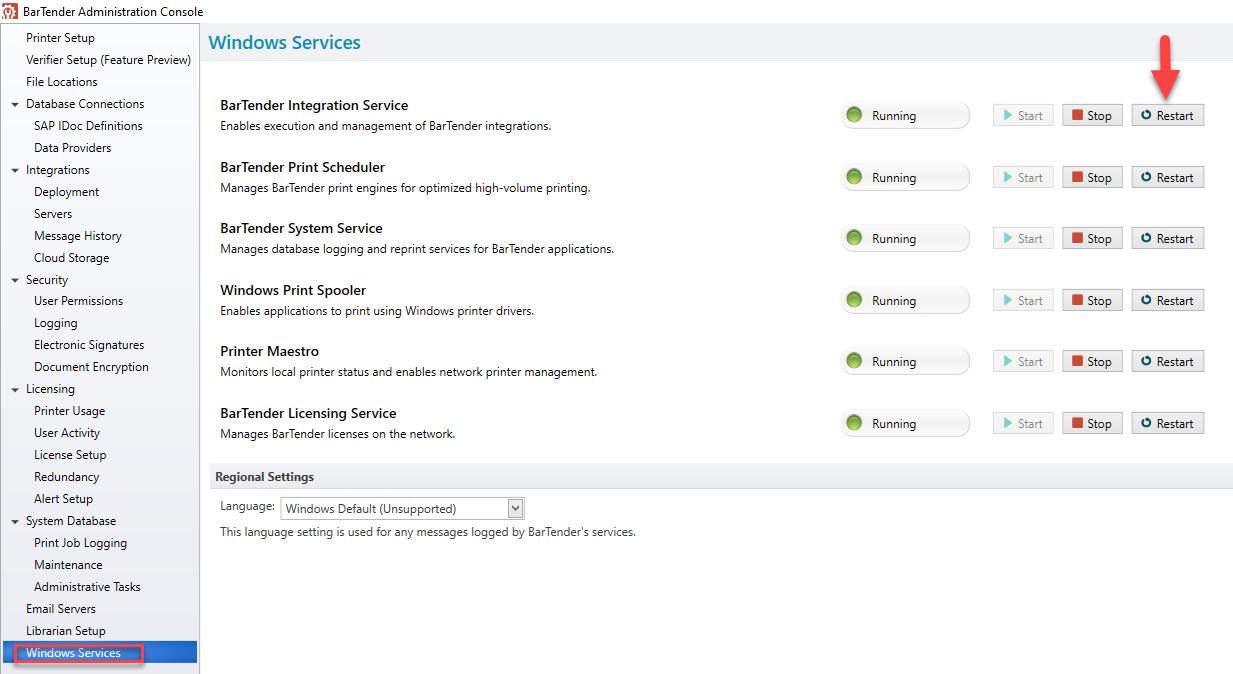Open User Permissions

pos(78,301)
